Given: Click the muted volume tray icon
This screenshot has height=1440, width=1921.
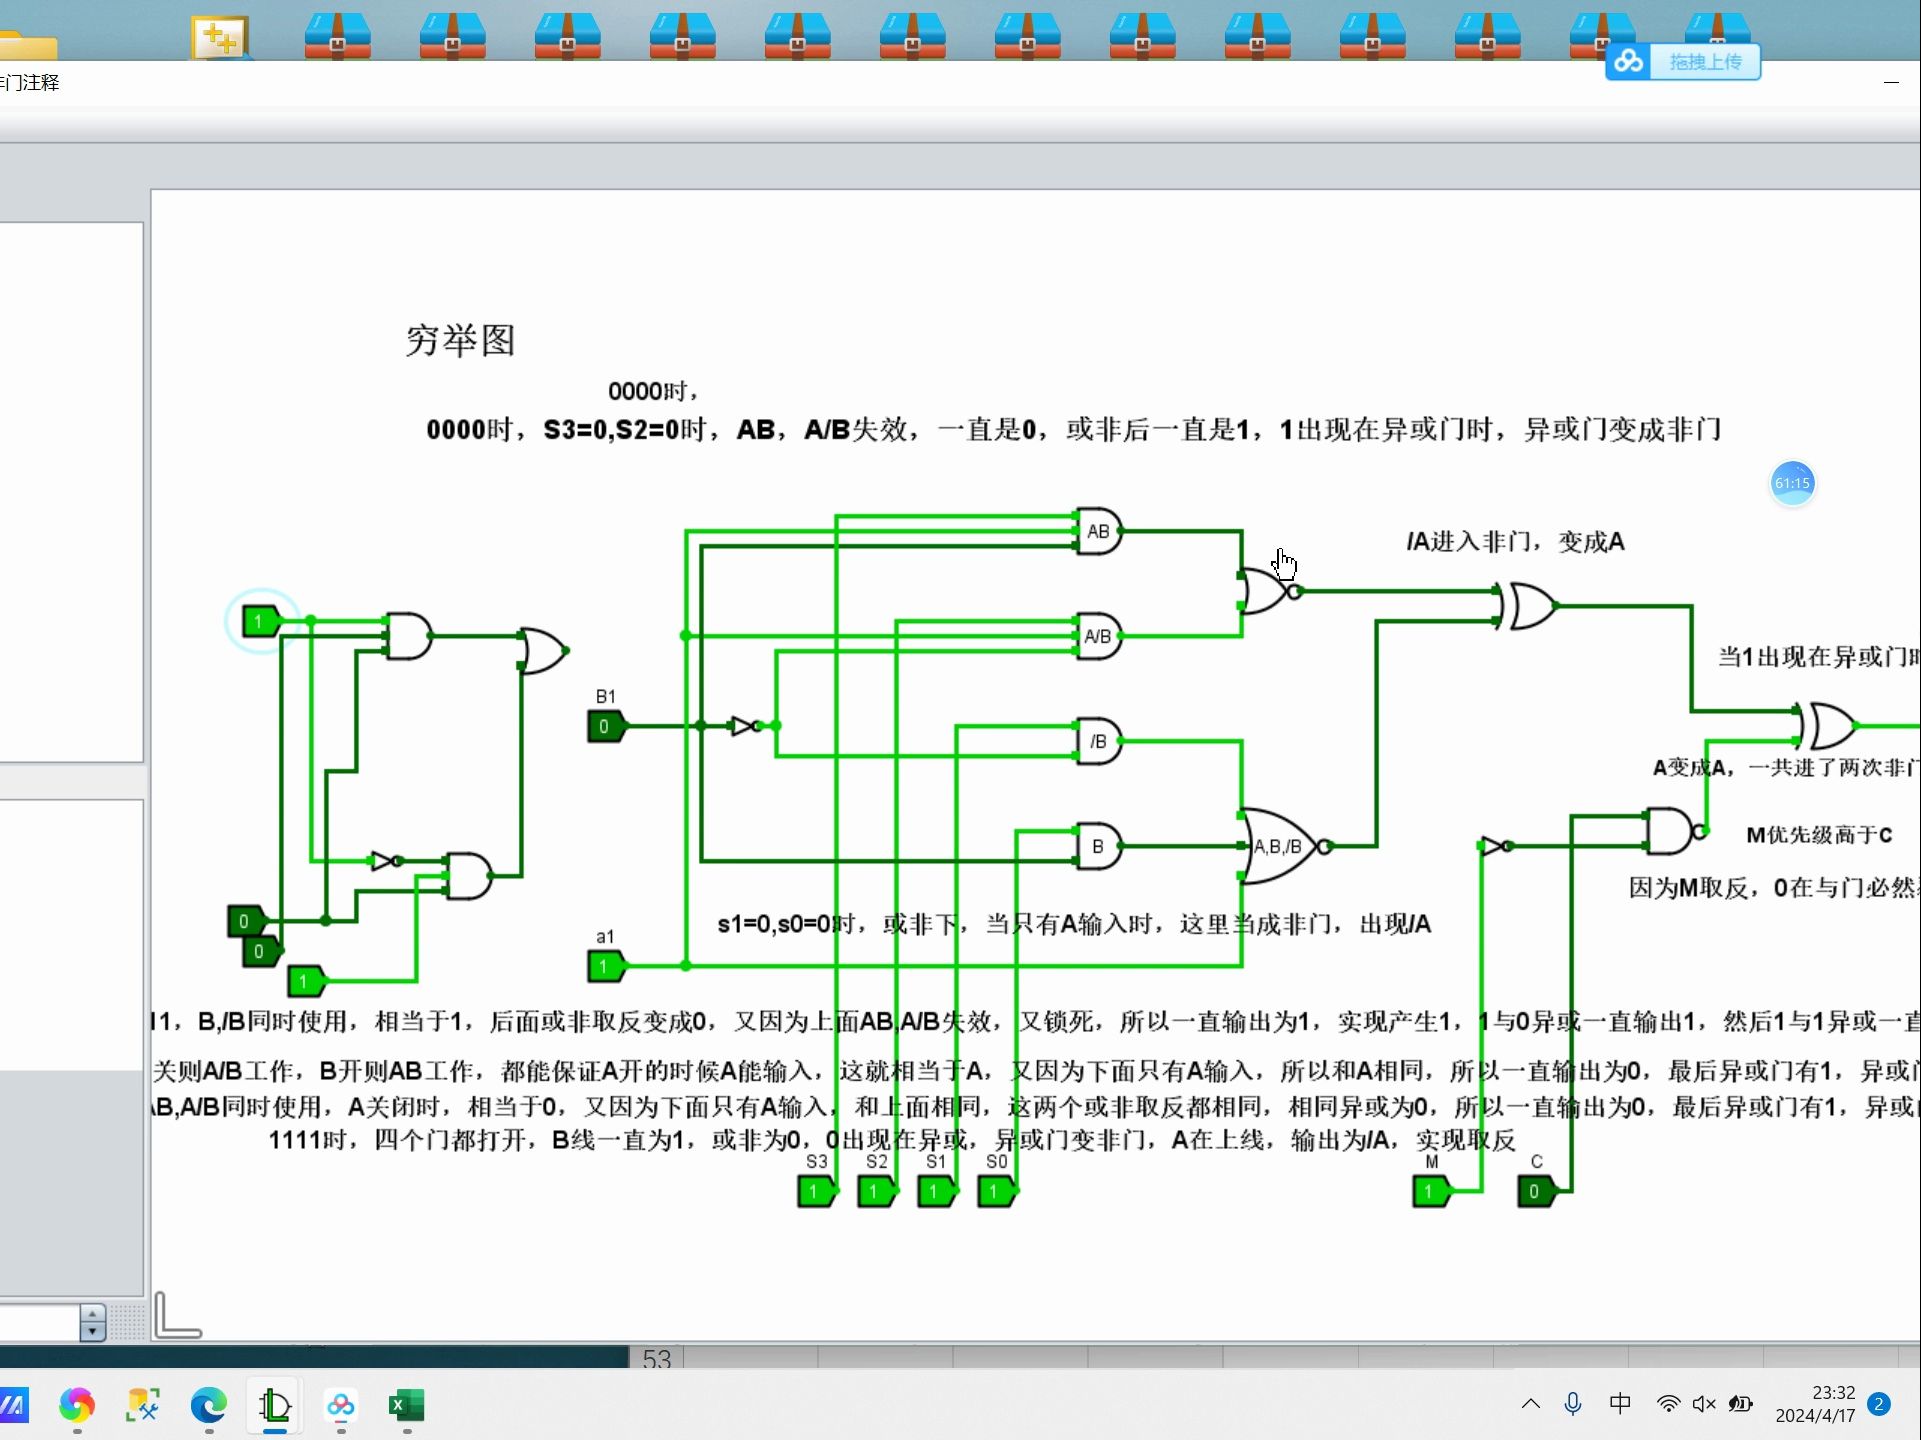Looking at the screenshot, I should pyautogui.click(x=1704, y=1404).
